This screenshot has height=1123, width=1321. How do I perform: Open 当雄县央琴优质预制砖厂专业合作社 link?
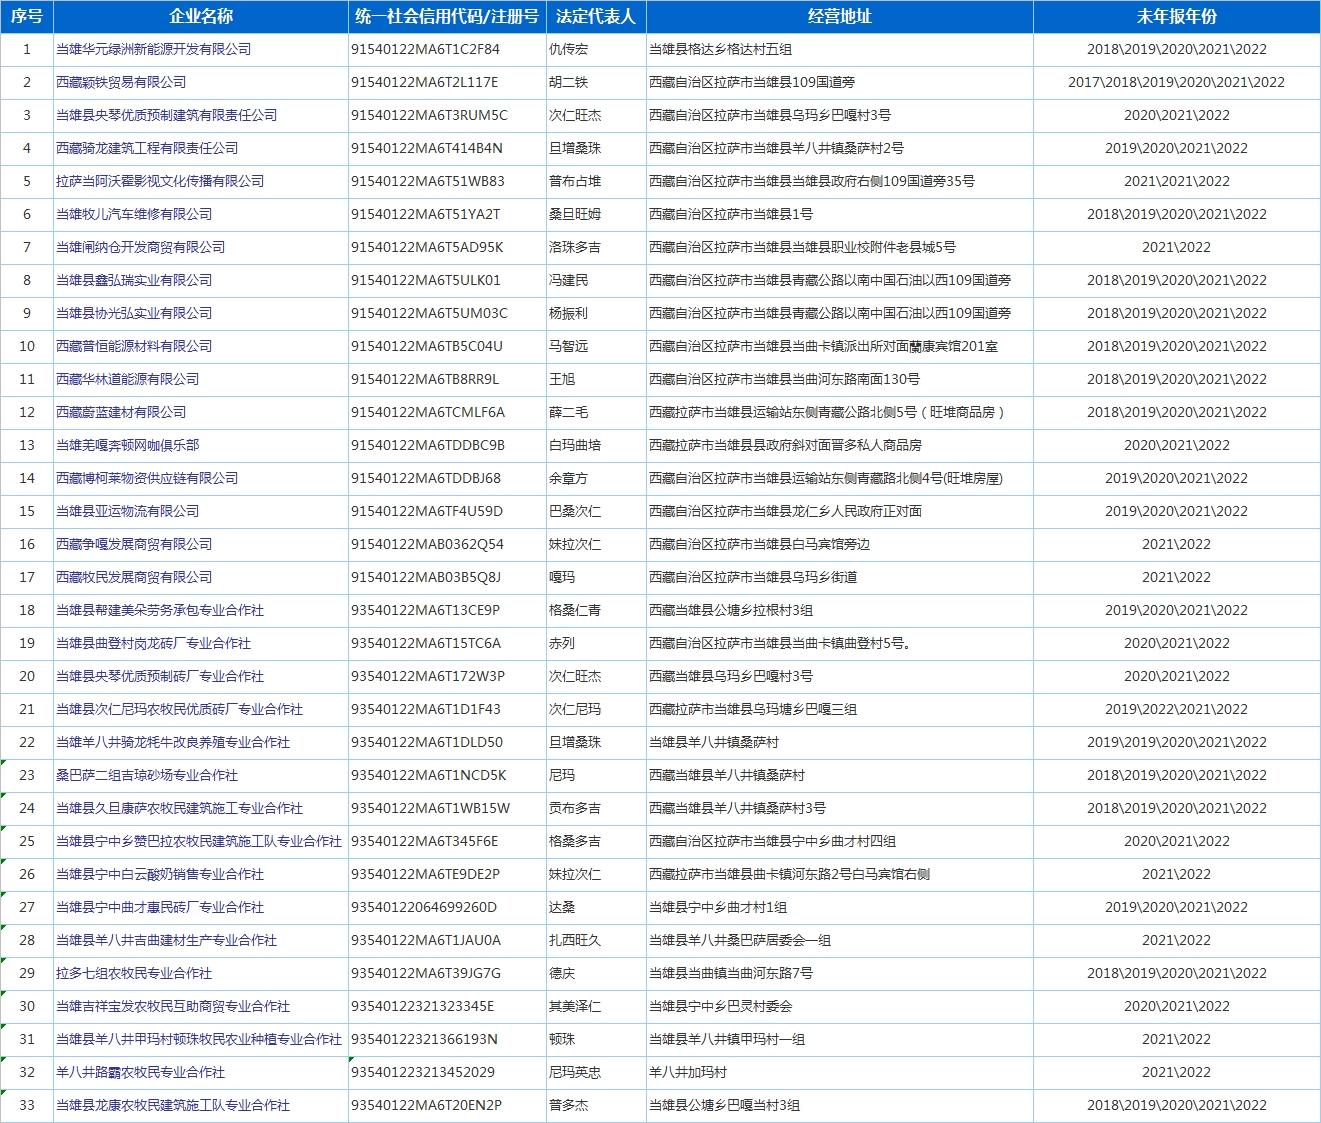click(x=160, y=676)
